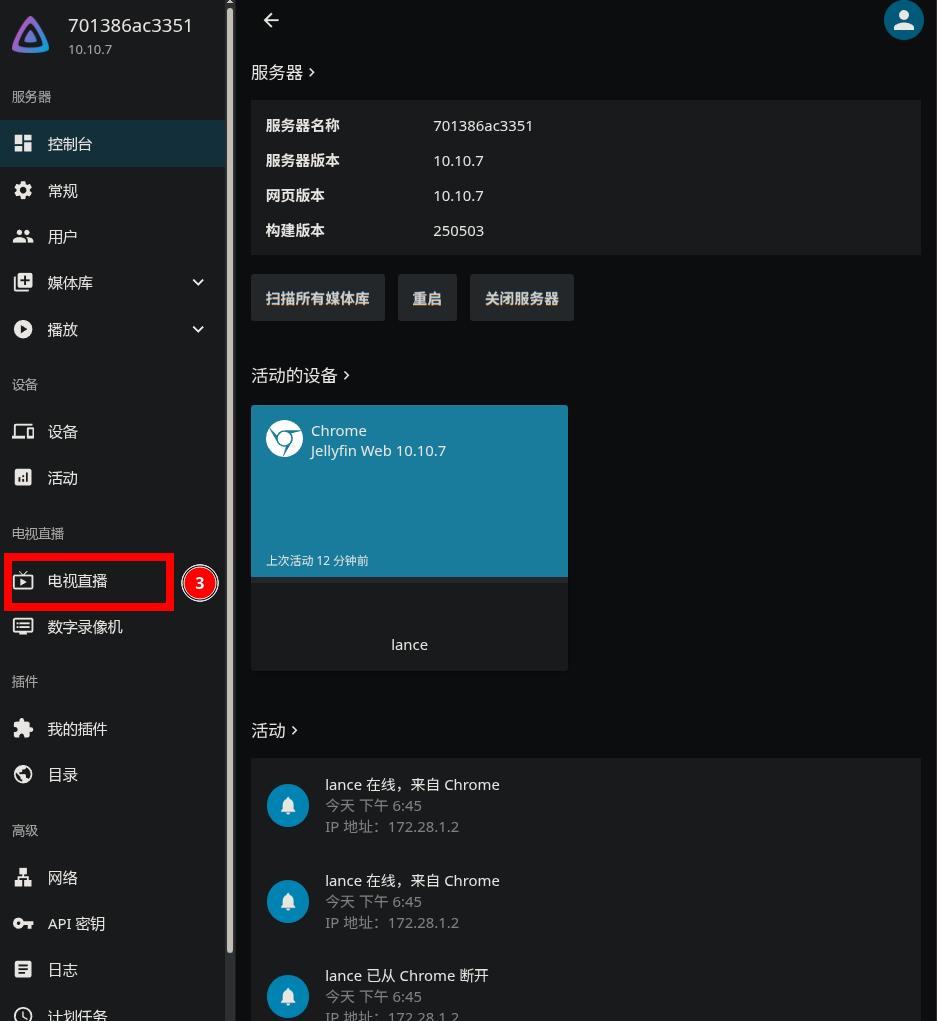Open the user profile avatar icon

pyautogui.click(x=903, y=20)
